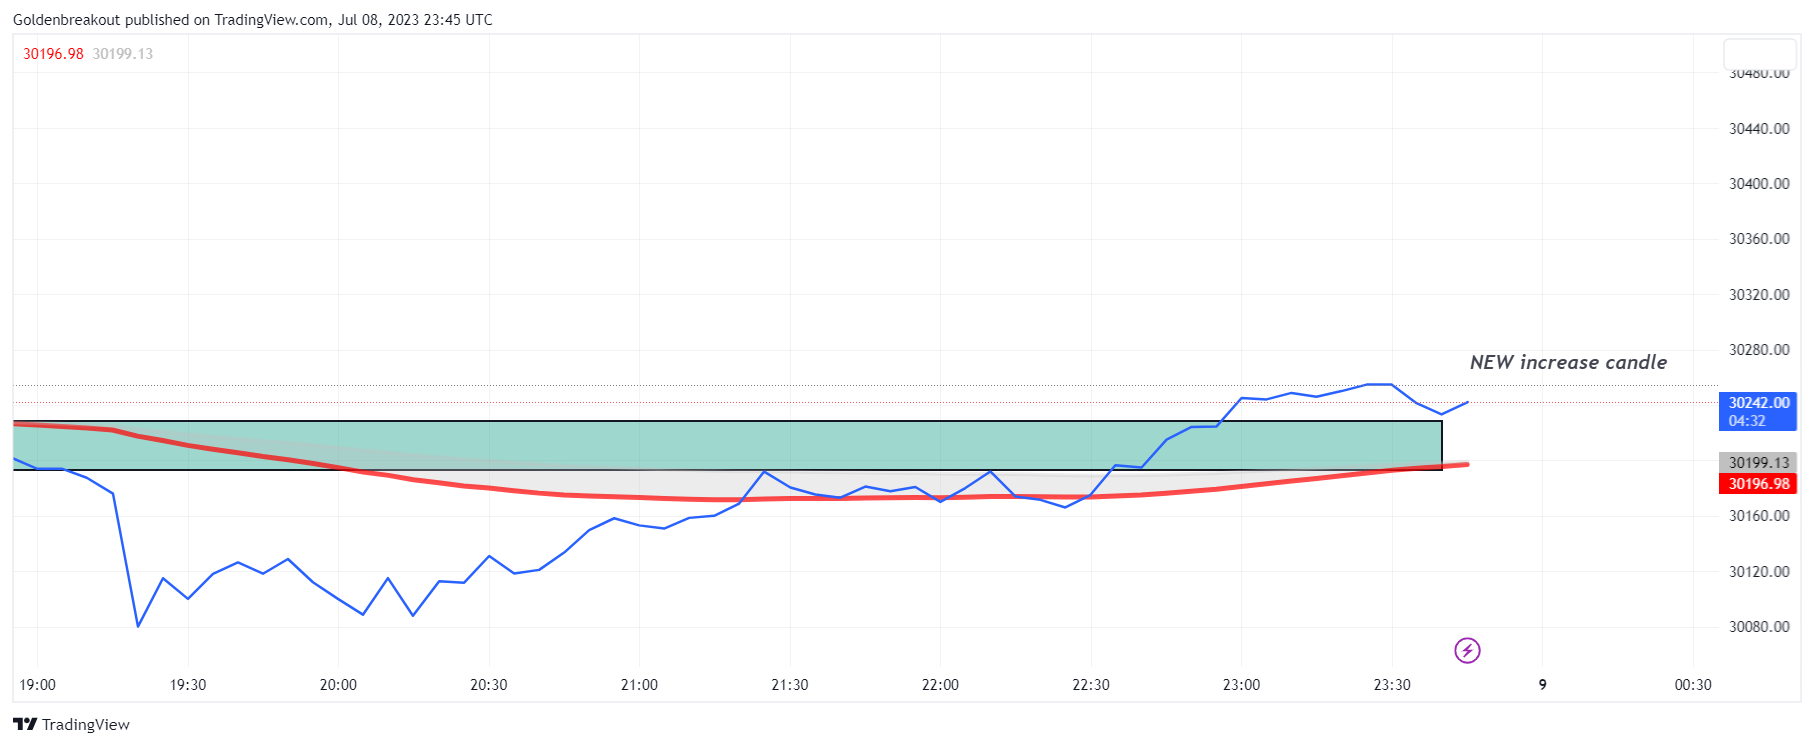Click the 30080.00 price axis label
This screenshot has width=1814, height=746.
[1759, 627]
